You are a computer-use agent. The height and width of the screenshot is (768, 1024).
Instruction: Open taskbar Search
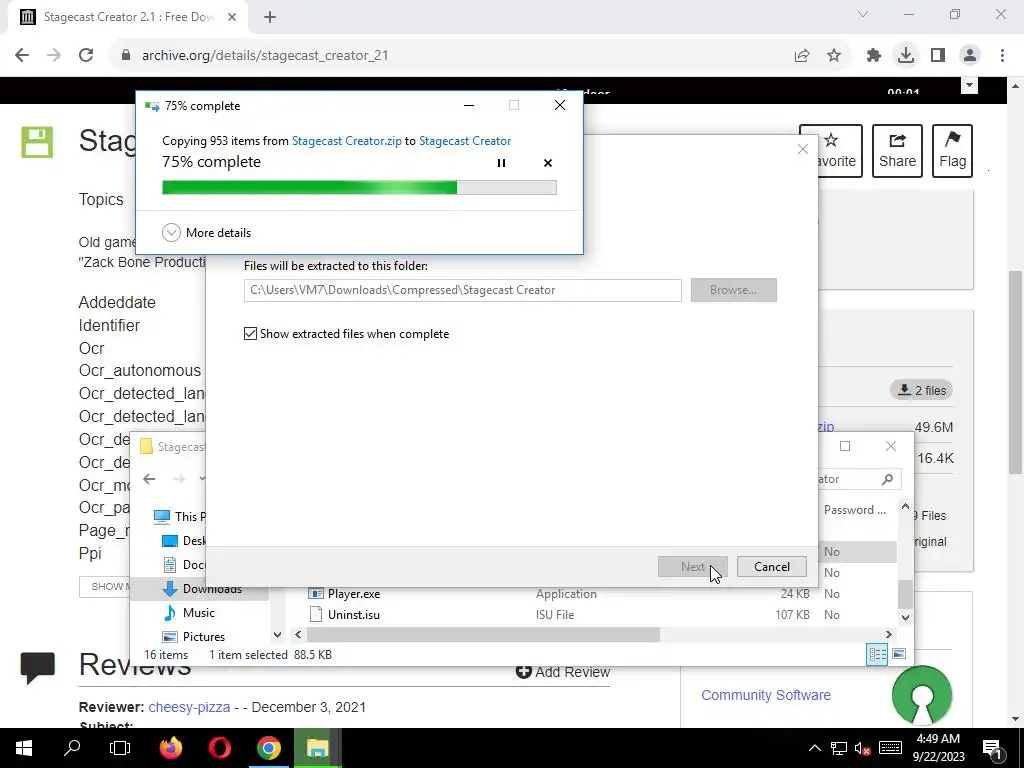click(72, 748)
